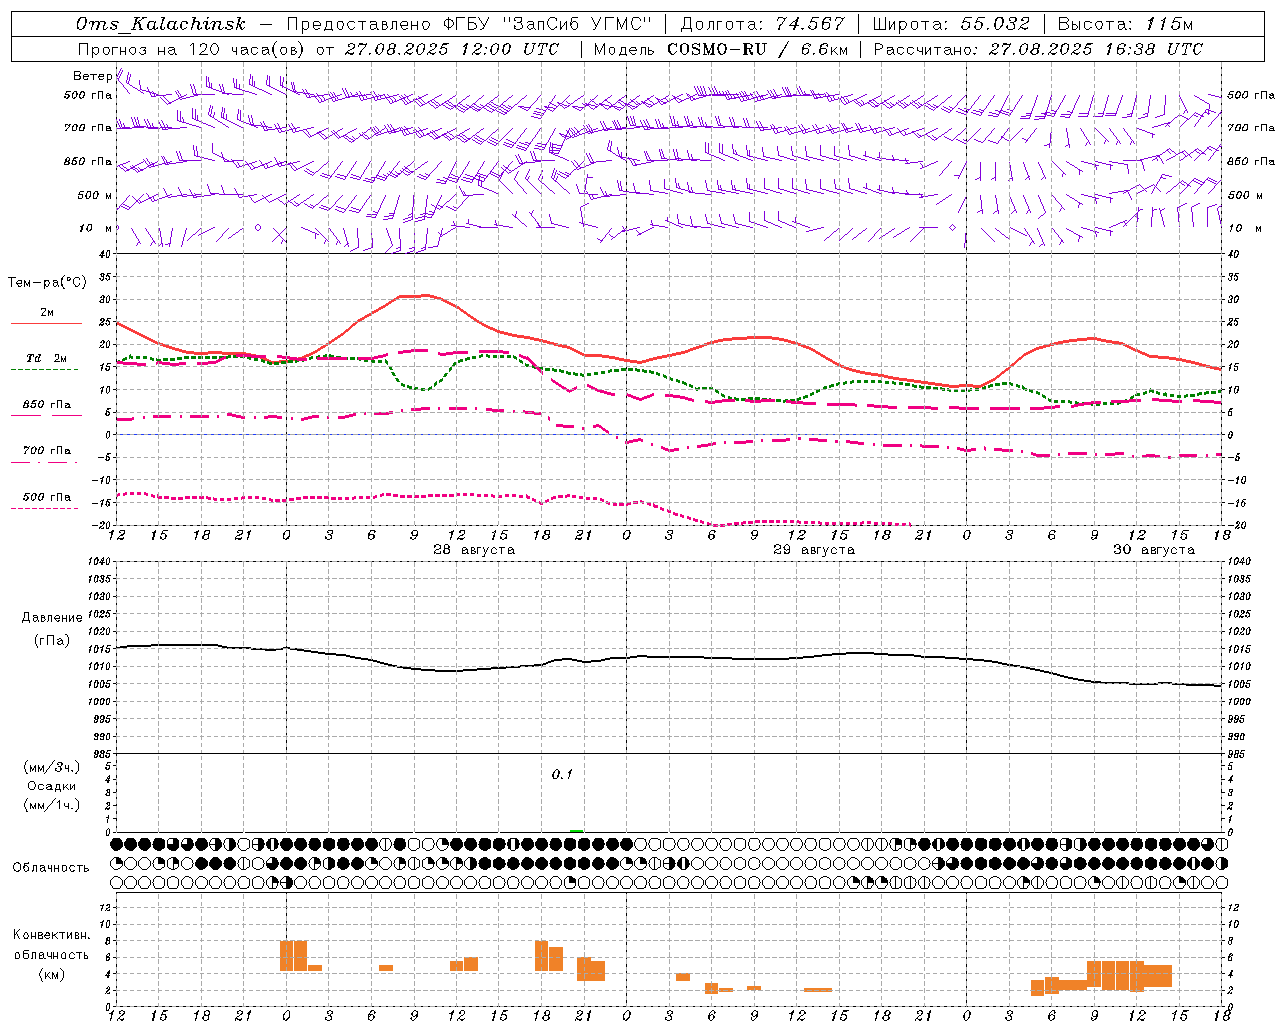Click the "700 гПа" entry in the temperature legend
The height and width of the screenshot is (1024, 1280).
pos(46,450)
